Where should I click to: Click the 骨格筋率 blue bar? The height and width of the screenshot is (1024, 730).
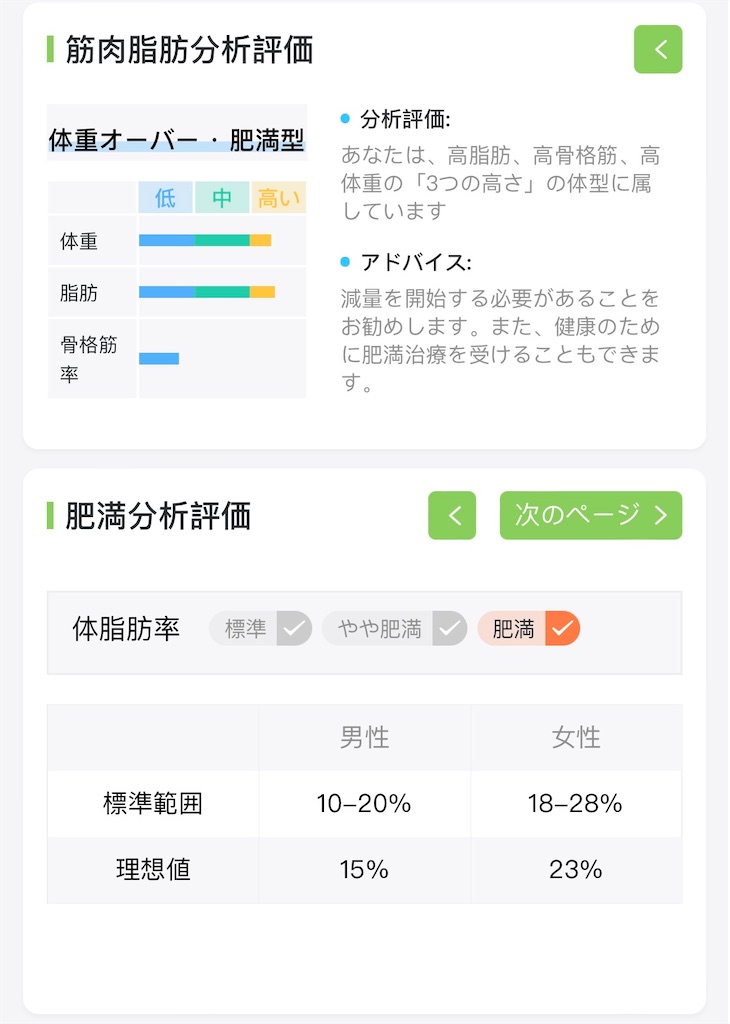(159, 358)
